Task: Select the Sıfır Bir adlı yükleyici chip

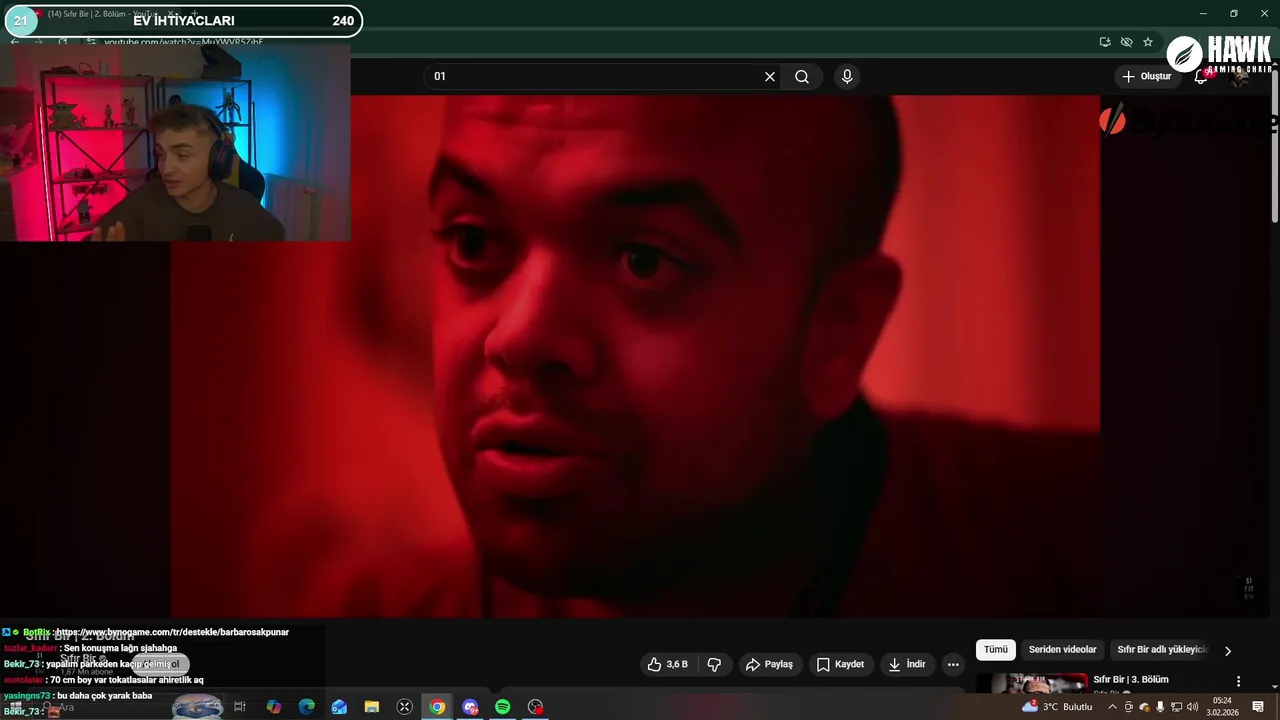Action: (1162, 650)
